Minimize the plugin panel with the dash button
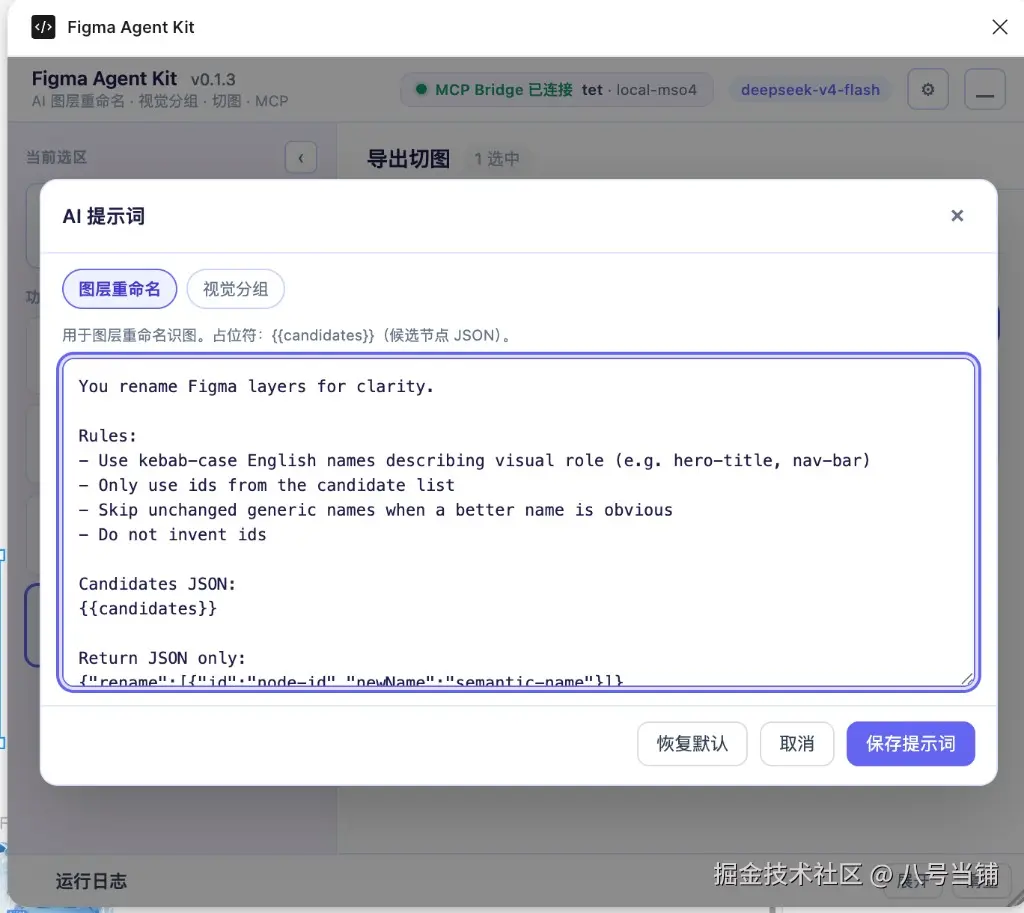The image size is (1024, 913). click(984, 89)
